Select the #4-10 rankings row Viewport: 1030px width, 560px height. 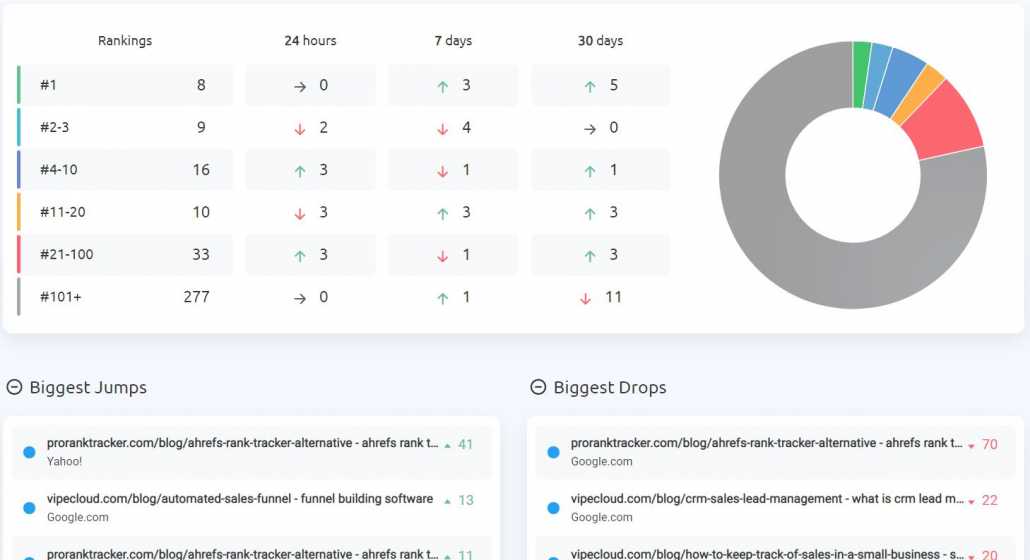pyautogui.click(x=125, y=170)
